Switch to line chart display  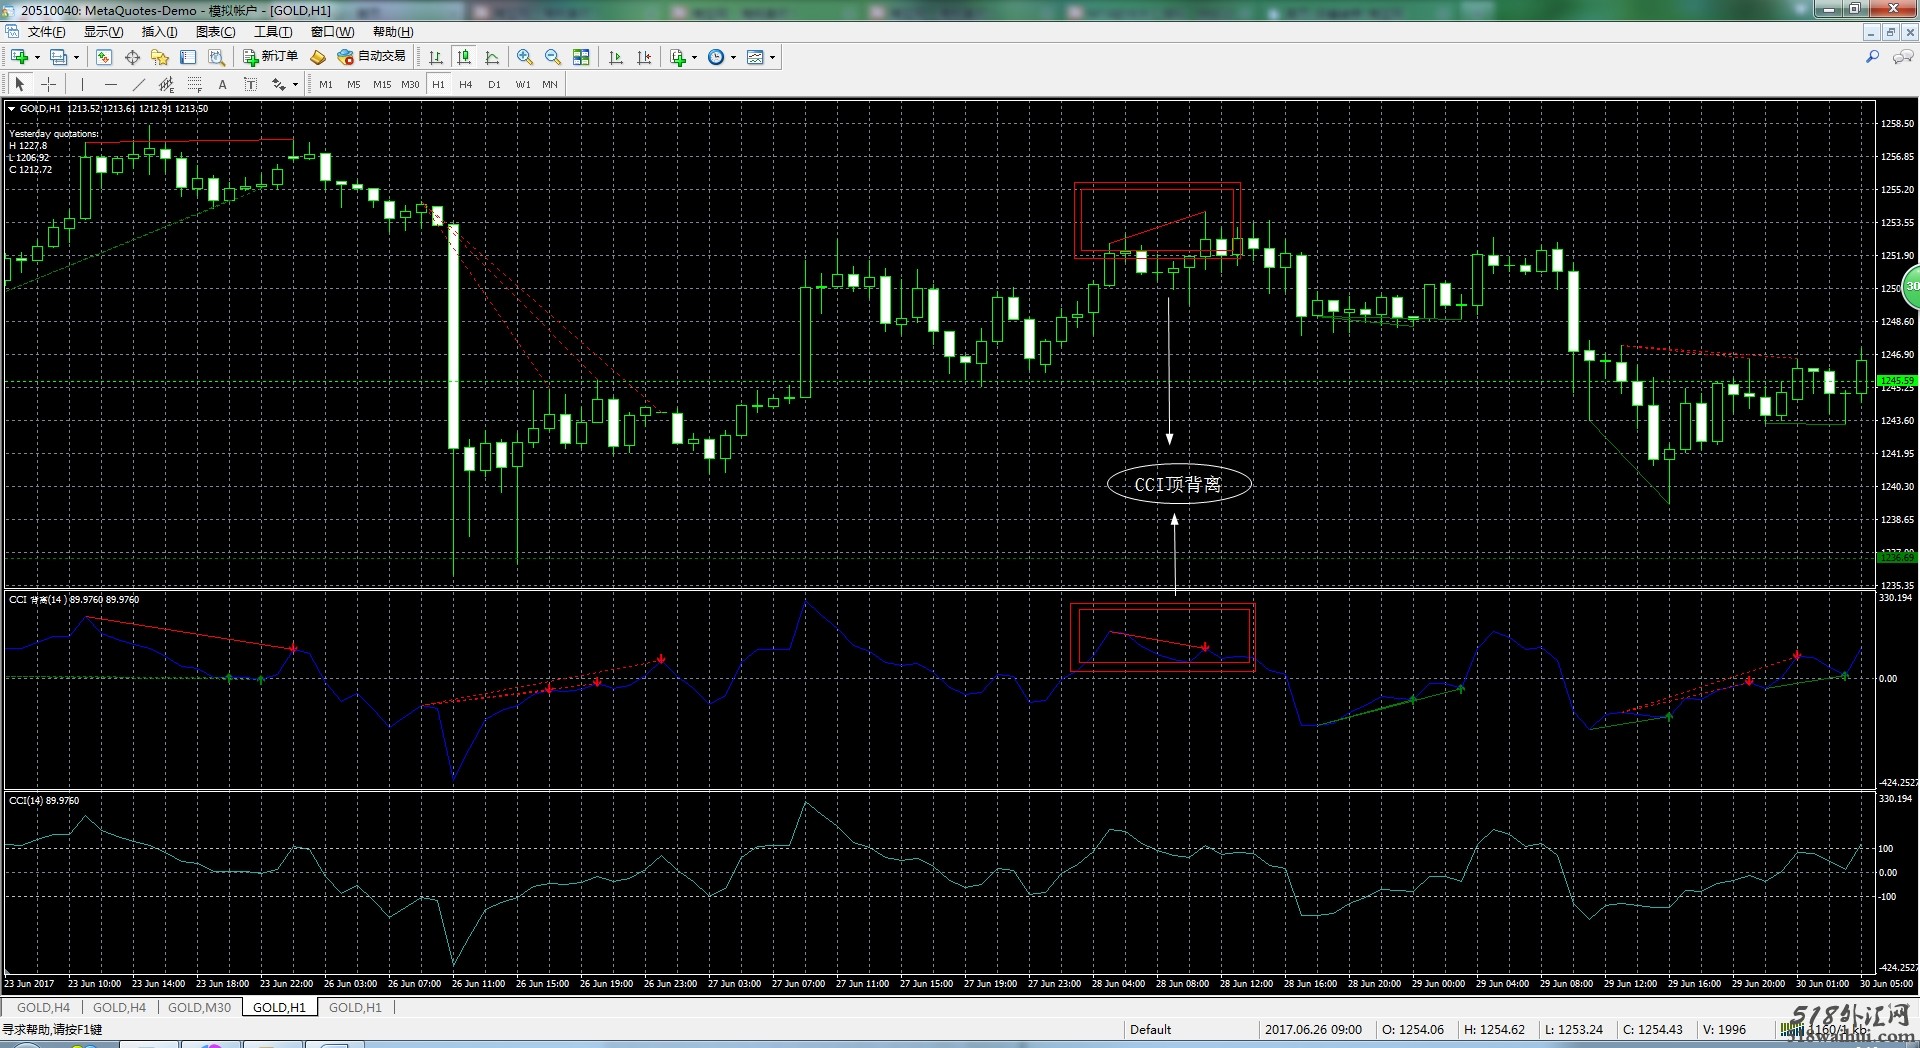492,57
